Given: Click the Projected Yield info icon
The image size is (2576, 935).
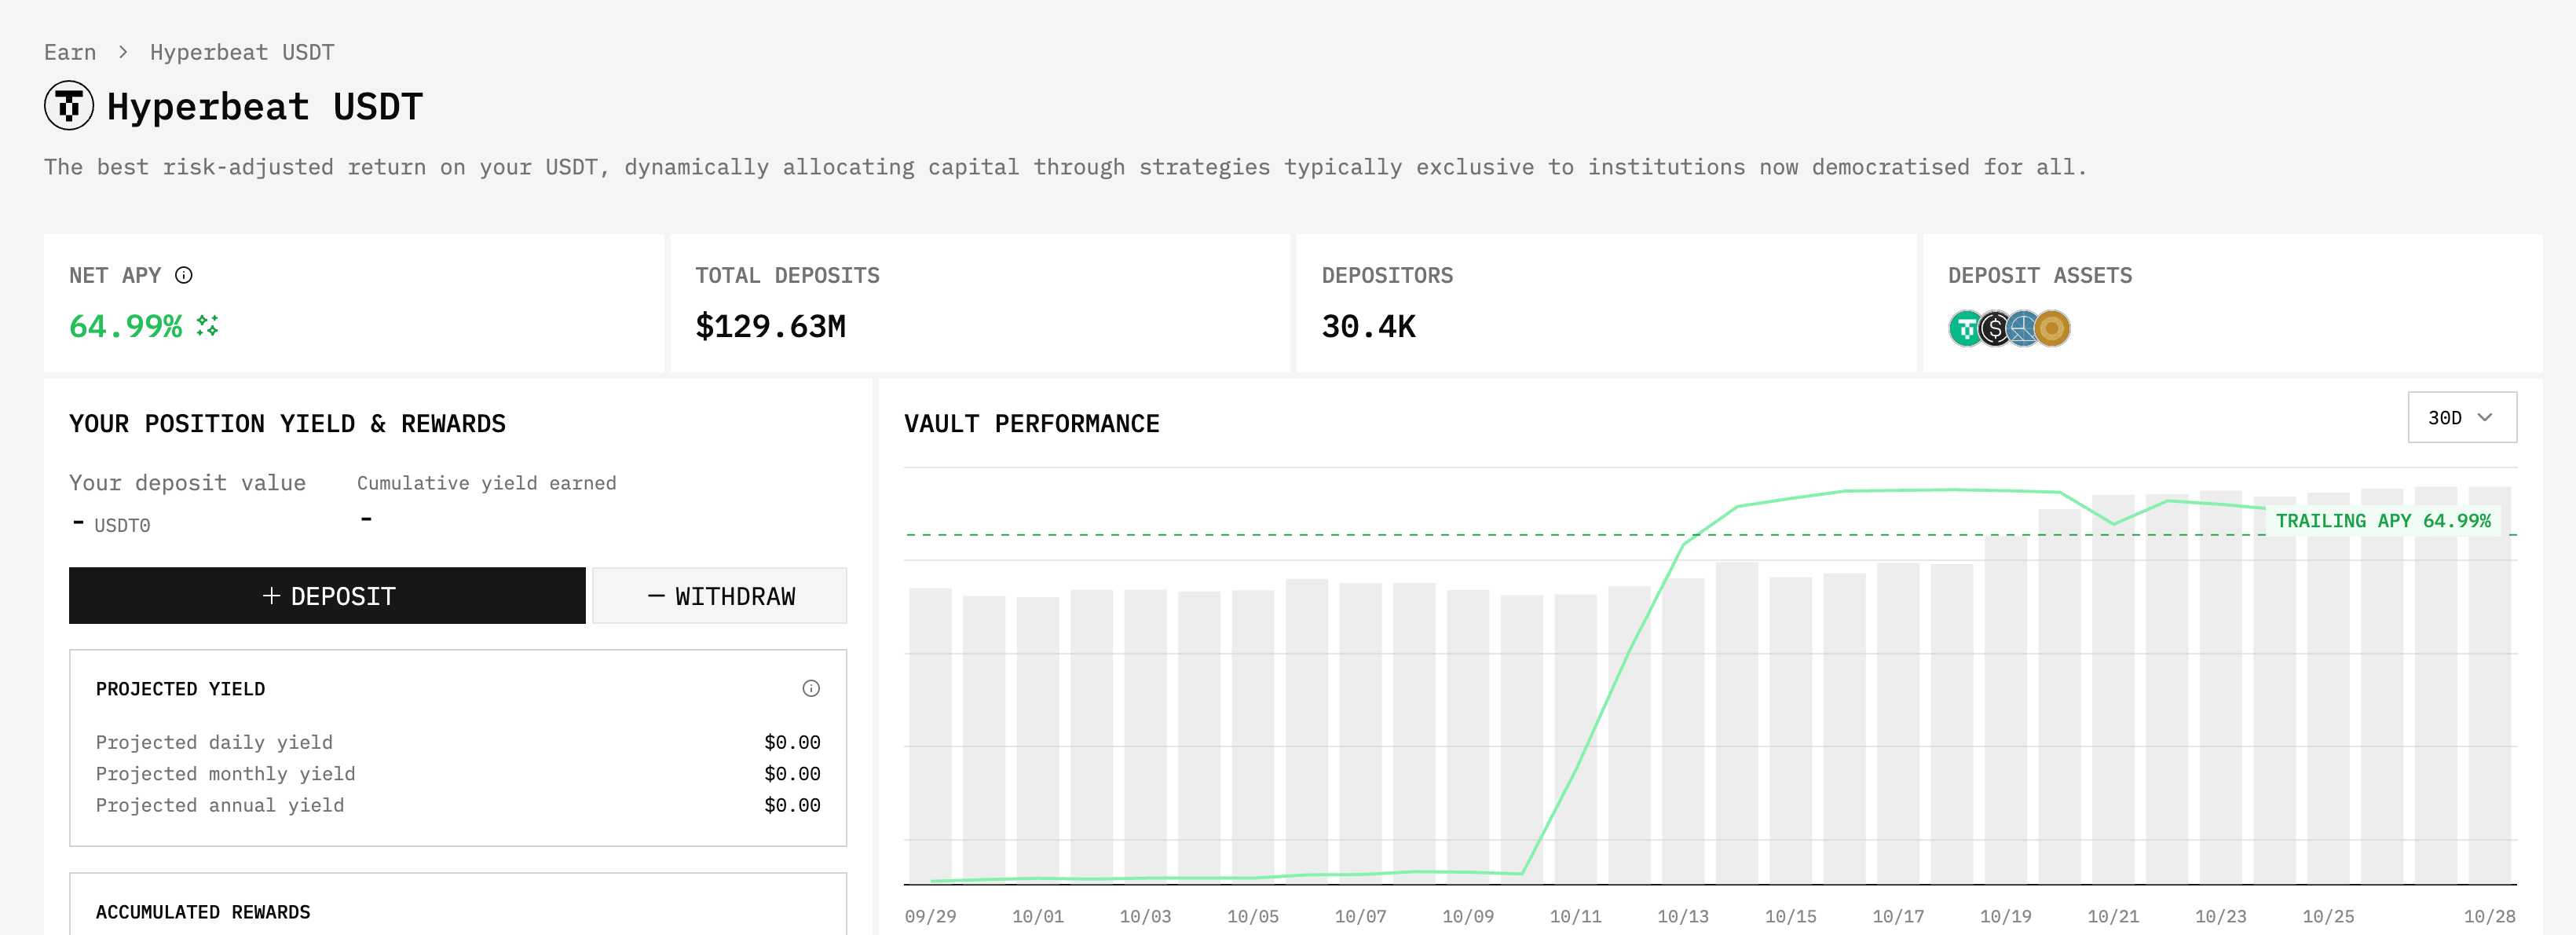Looking at the screenshot, I should 811,688.
